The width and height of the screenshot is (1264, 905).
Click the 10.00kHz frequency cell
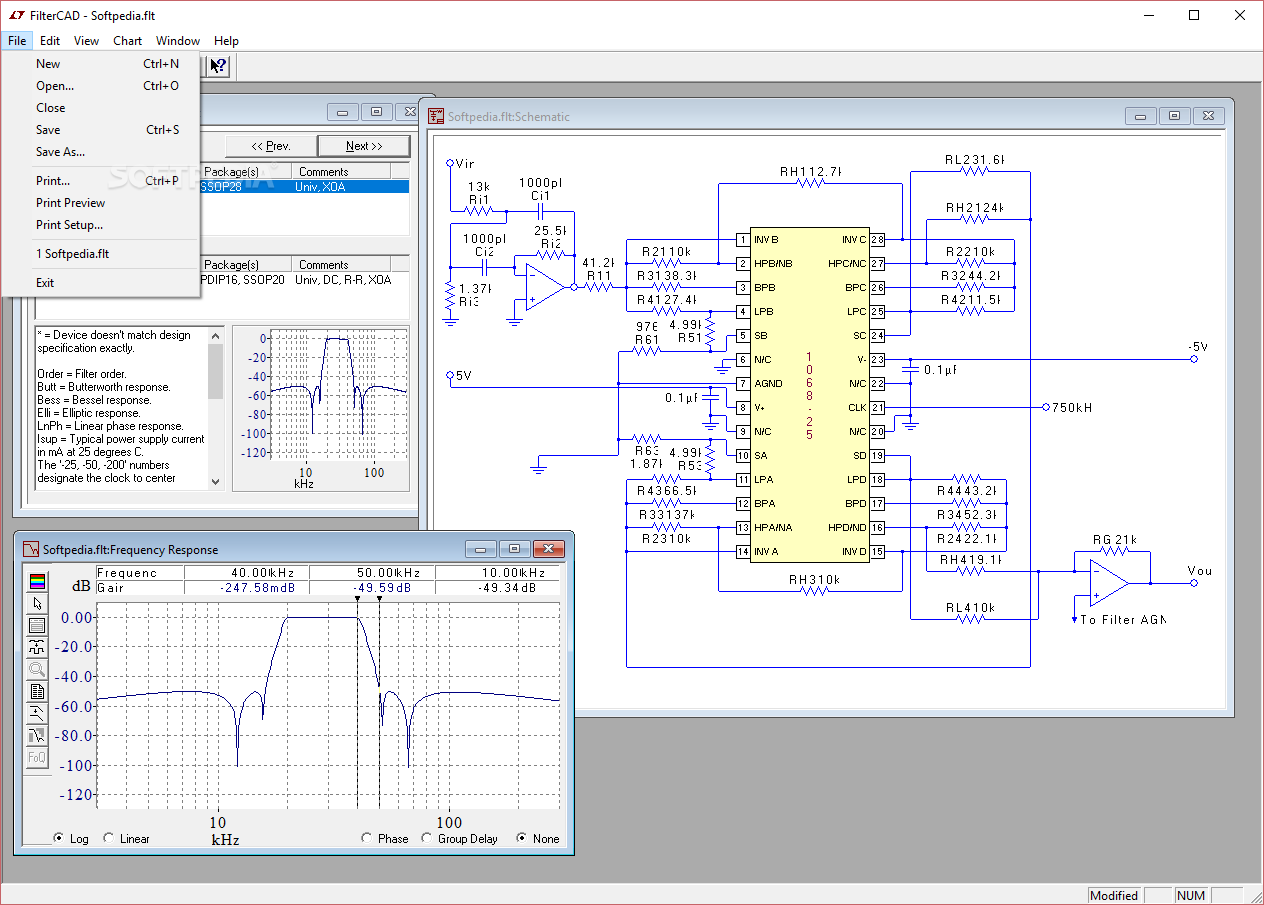pos(497,573)
